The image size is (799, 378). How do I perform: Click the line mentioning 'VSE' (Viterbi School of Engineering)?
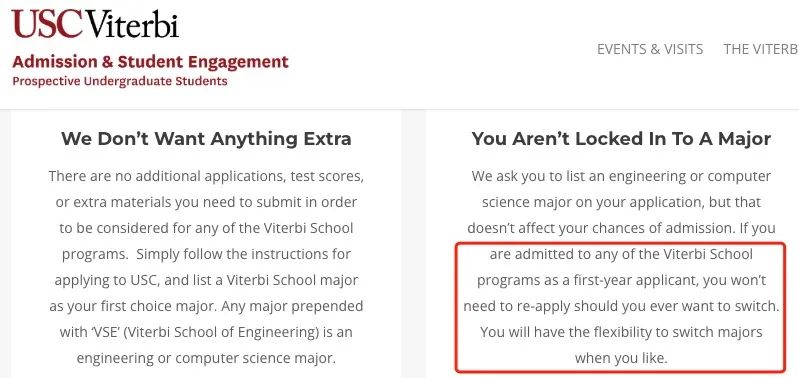(x=206, y=332)
